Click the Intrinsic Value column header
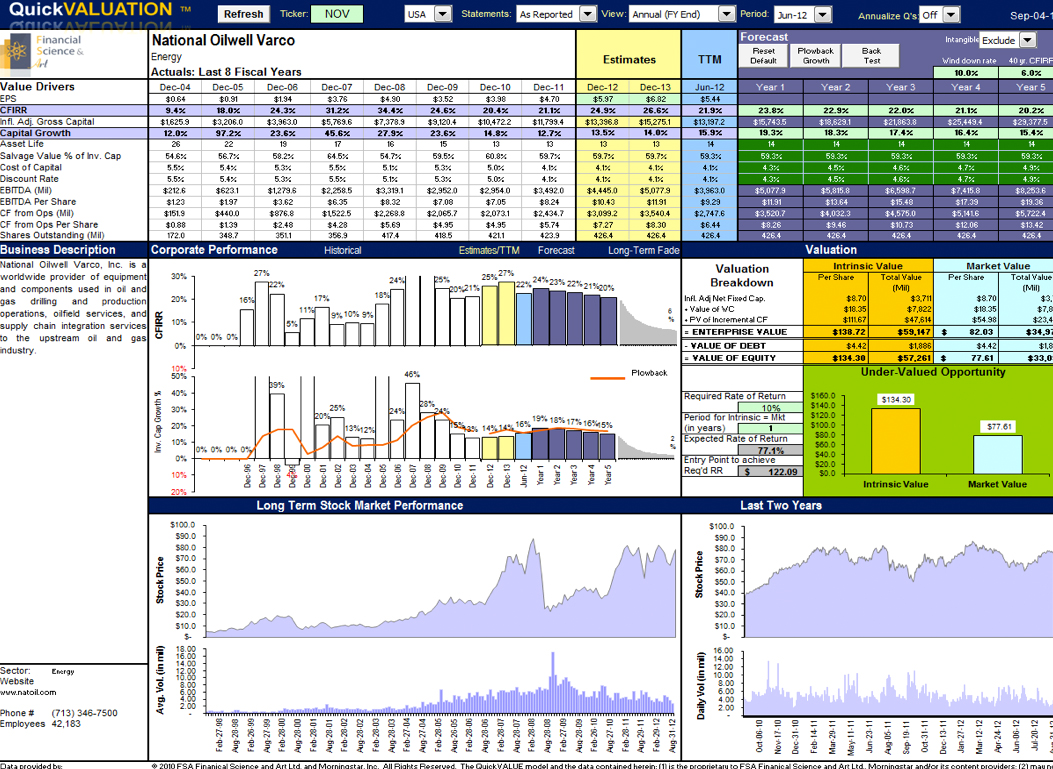This screenshot has height=769, width=1053. [x=868, y=266]
